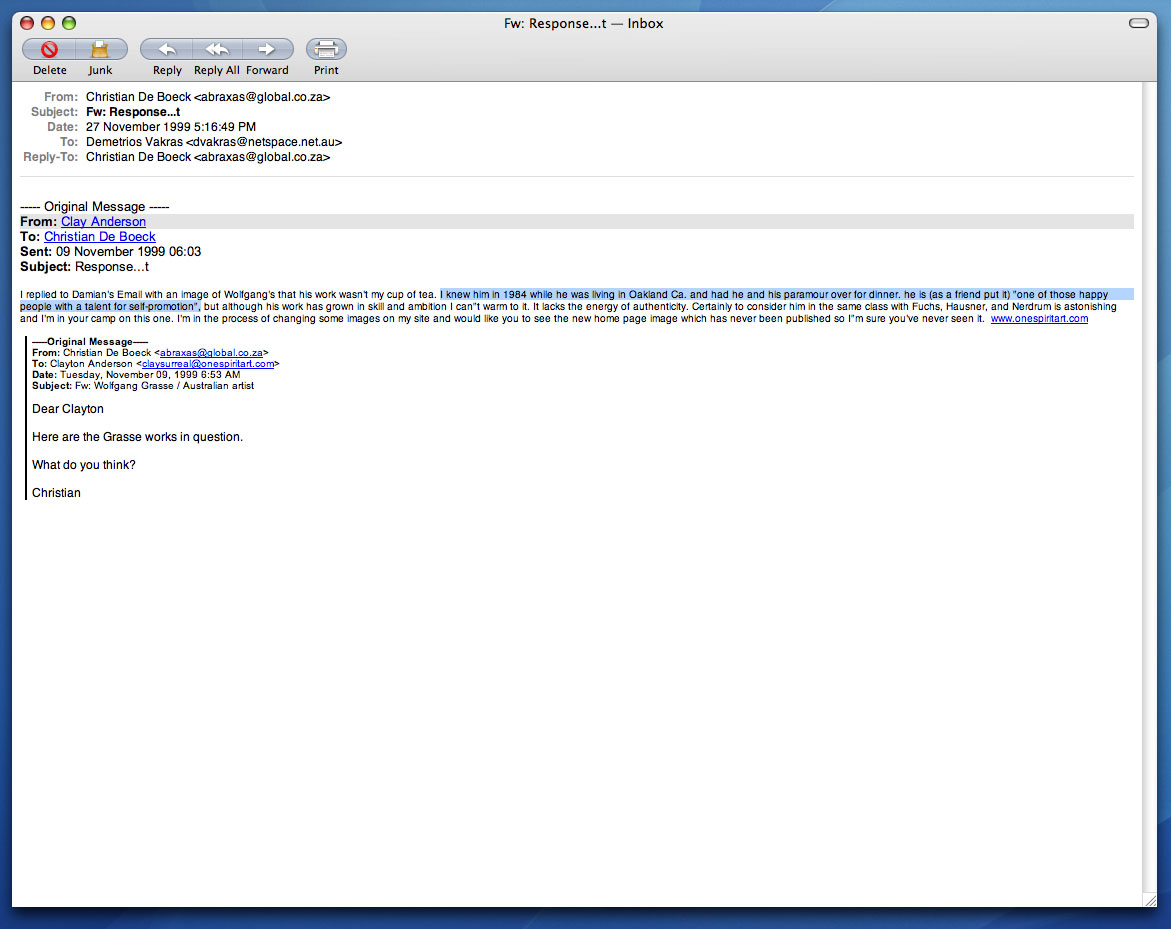The height and width of the screenshot is (929, 1171).
Task: Click abraxas@global.co.za address in quoted message
Action: (211, 352)
